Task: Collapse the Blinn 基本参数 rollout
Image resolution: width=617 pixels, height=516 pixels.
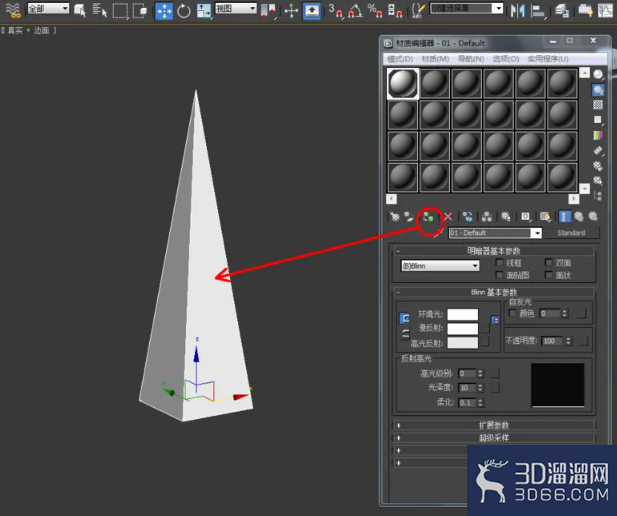Action: pyautogui.click(x=493, y=292)
